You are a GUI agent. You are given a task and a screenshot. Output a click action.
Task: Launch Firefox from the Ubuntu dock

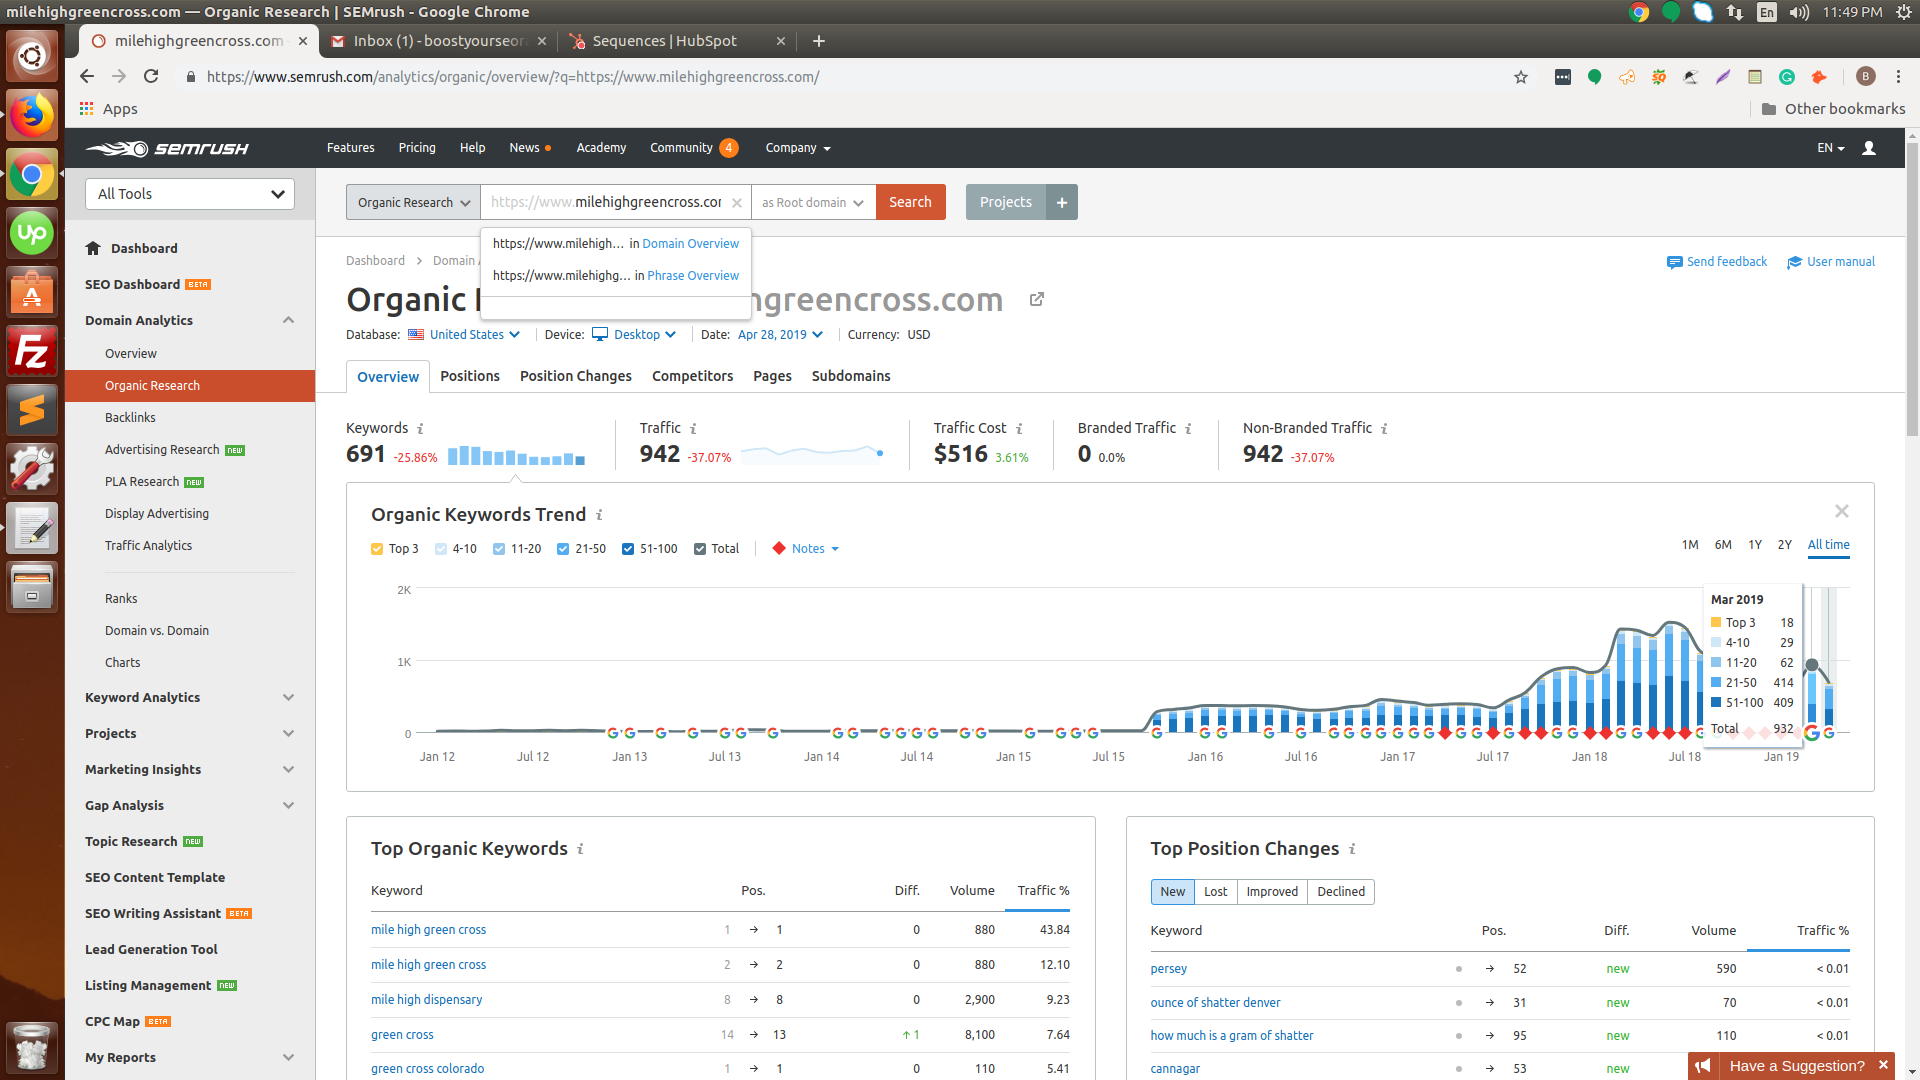tap(32, 116)
